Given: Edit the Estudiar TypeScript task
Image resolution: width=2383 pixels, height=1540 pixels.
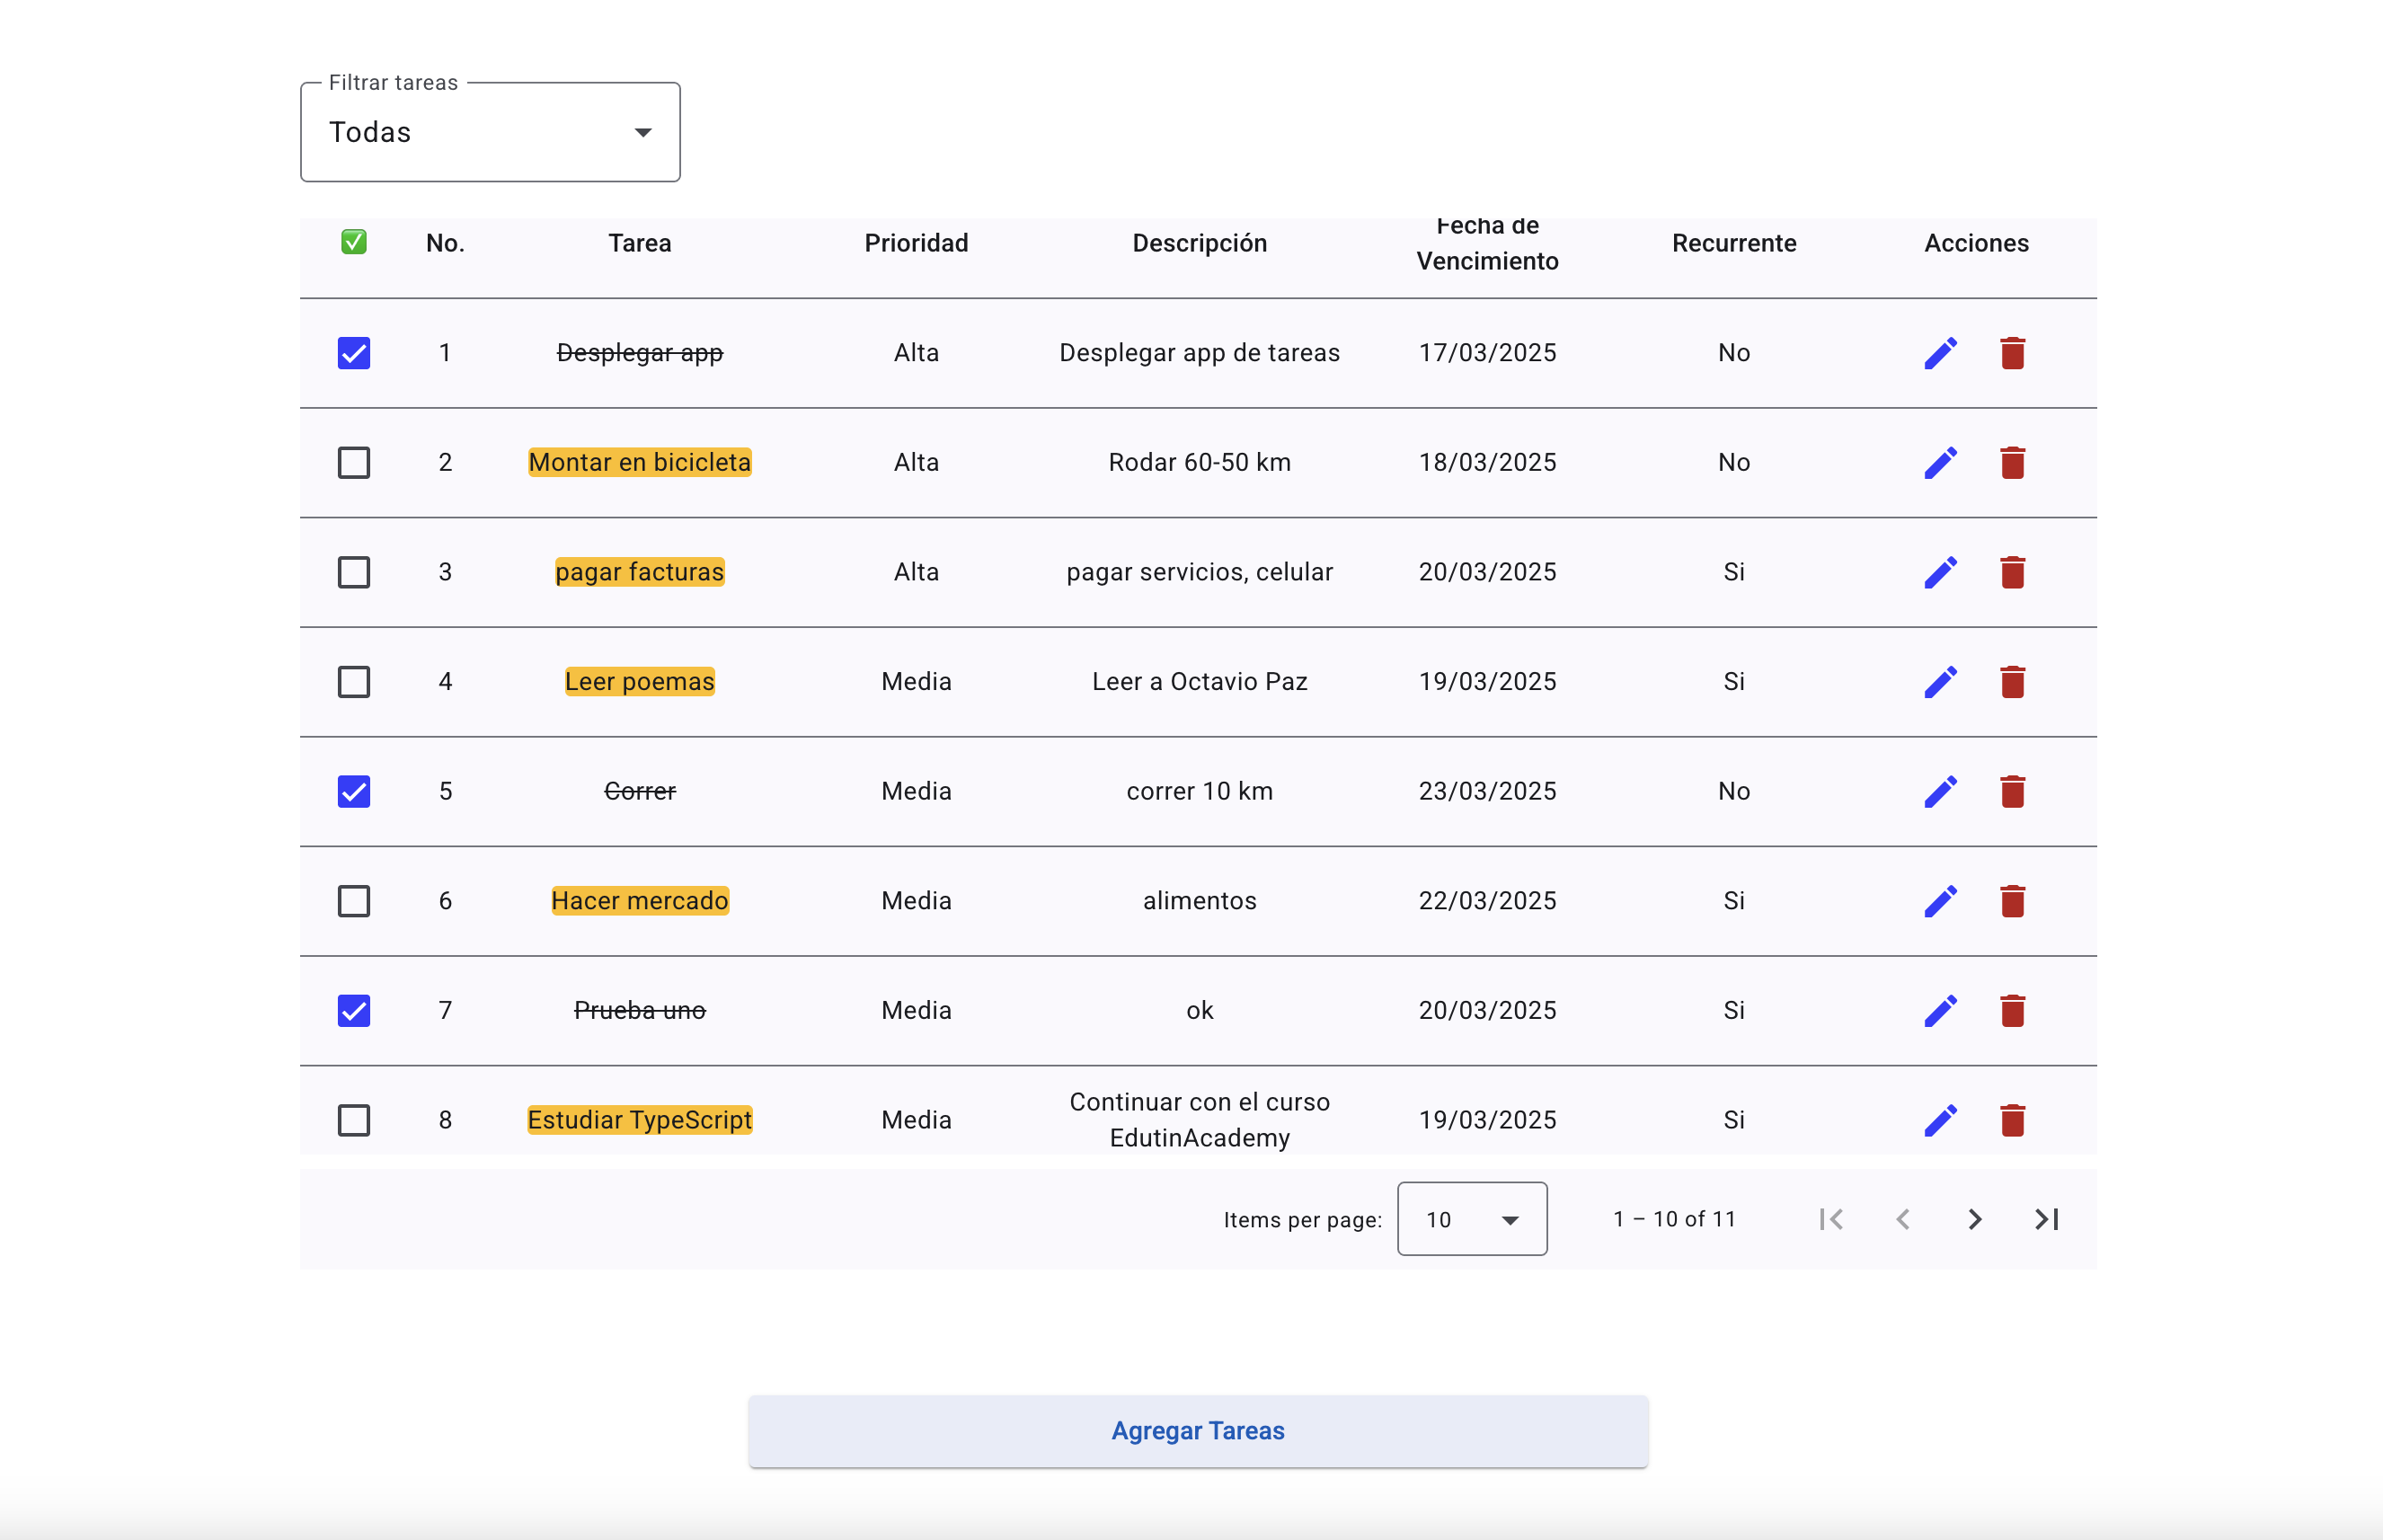Looking at the screenshot, I should (1940, 1120).
